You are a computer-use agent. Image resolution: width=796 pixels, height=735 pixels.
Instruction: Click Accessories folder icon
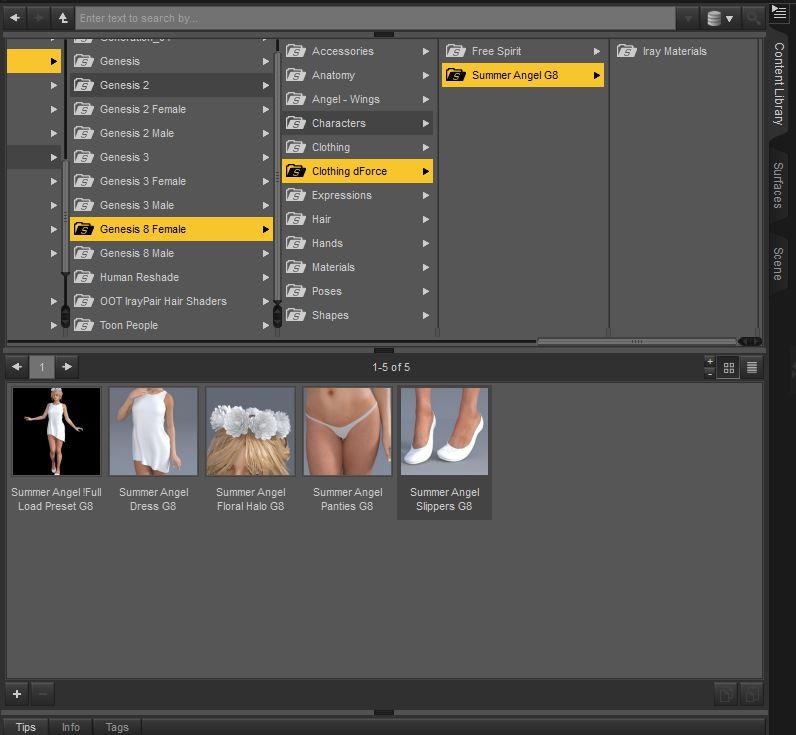click(295, 51)
